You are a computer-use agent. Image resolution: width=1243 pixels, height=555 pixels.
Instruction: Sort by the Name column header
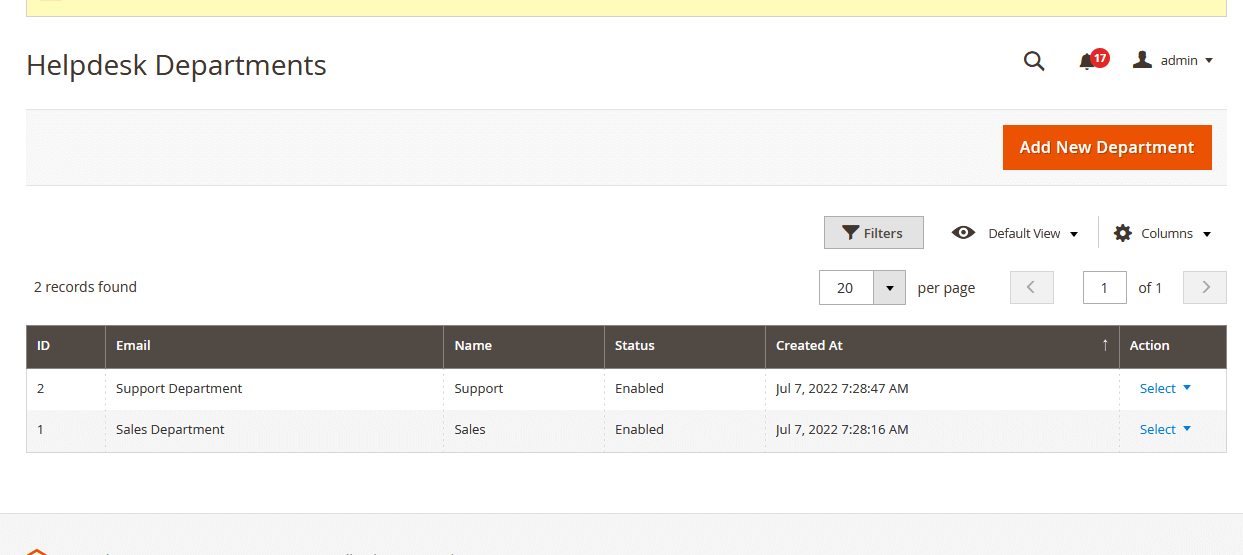coord(473,346)
